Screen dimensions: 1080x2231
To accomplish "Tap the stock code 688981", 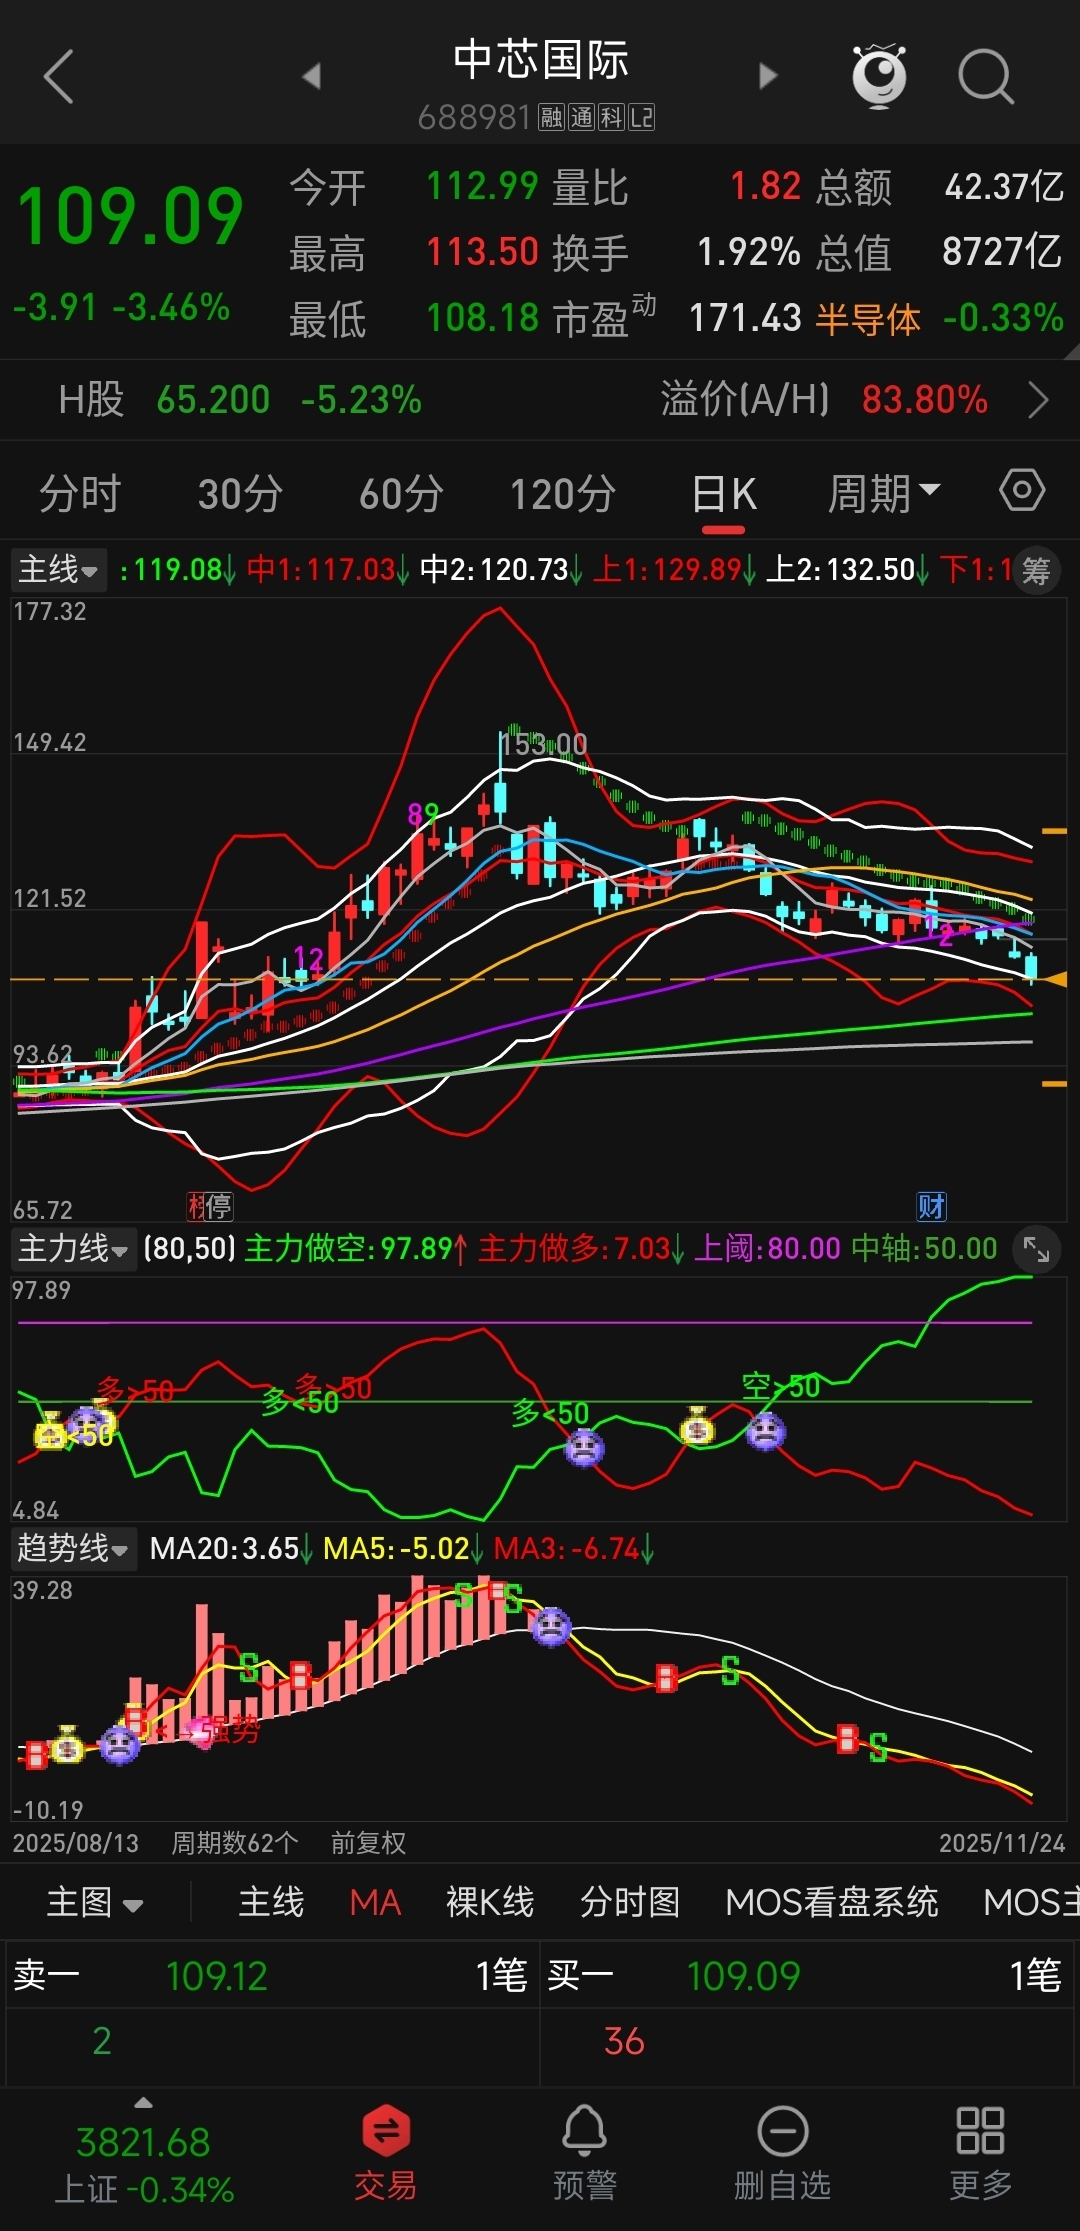I will click(x=473, y=118).
